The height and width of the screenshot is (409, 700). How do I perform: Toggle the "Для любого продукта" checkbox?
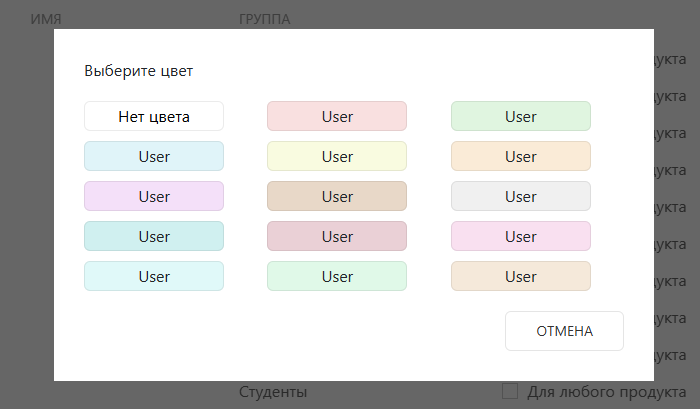point(510,392)
